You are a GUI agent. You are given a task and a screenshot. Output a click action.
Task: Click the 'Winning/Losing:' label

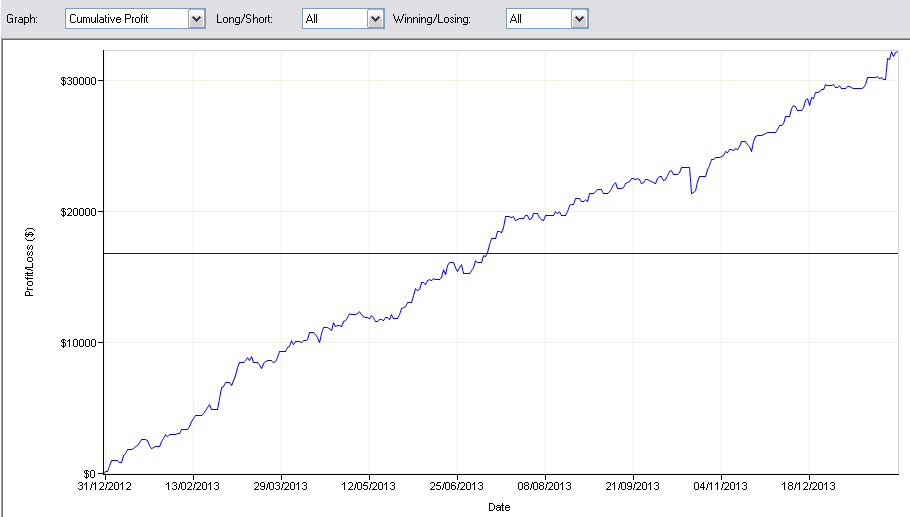pyautogui.click(x=432, y=19)
